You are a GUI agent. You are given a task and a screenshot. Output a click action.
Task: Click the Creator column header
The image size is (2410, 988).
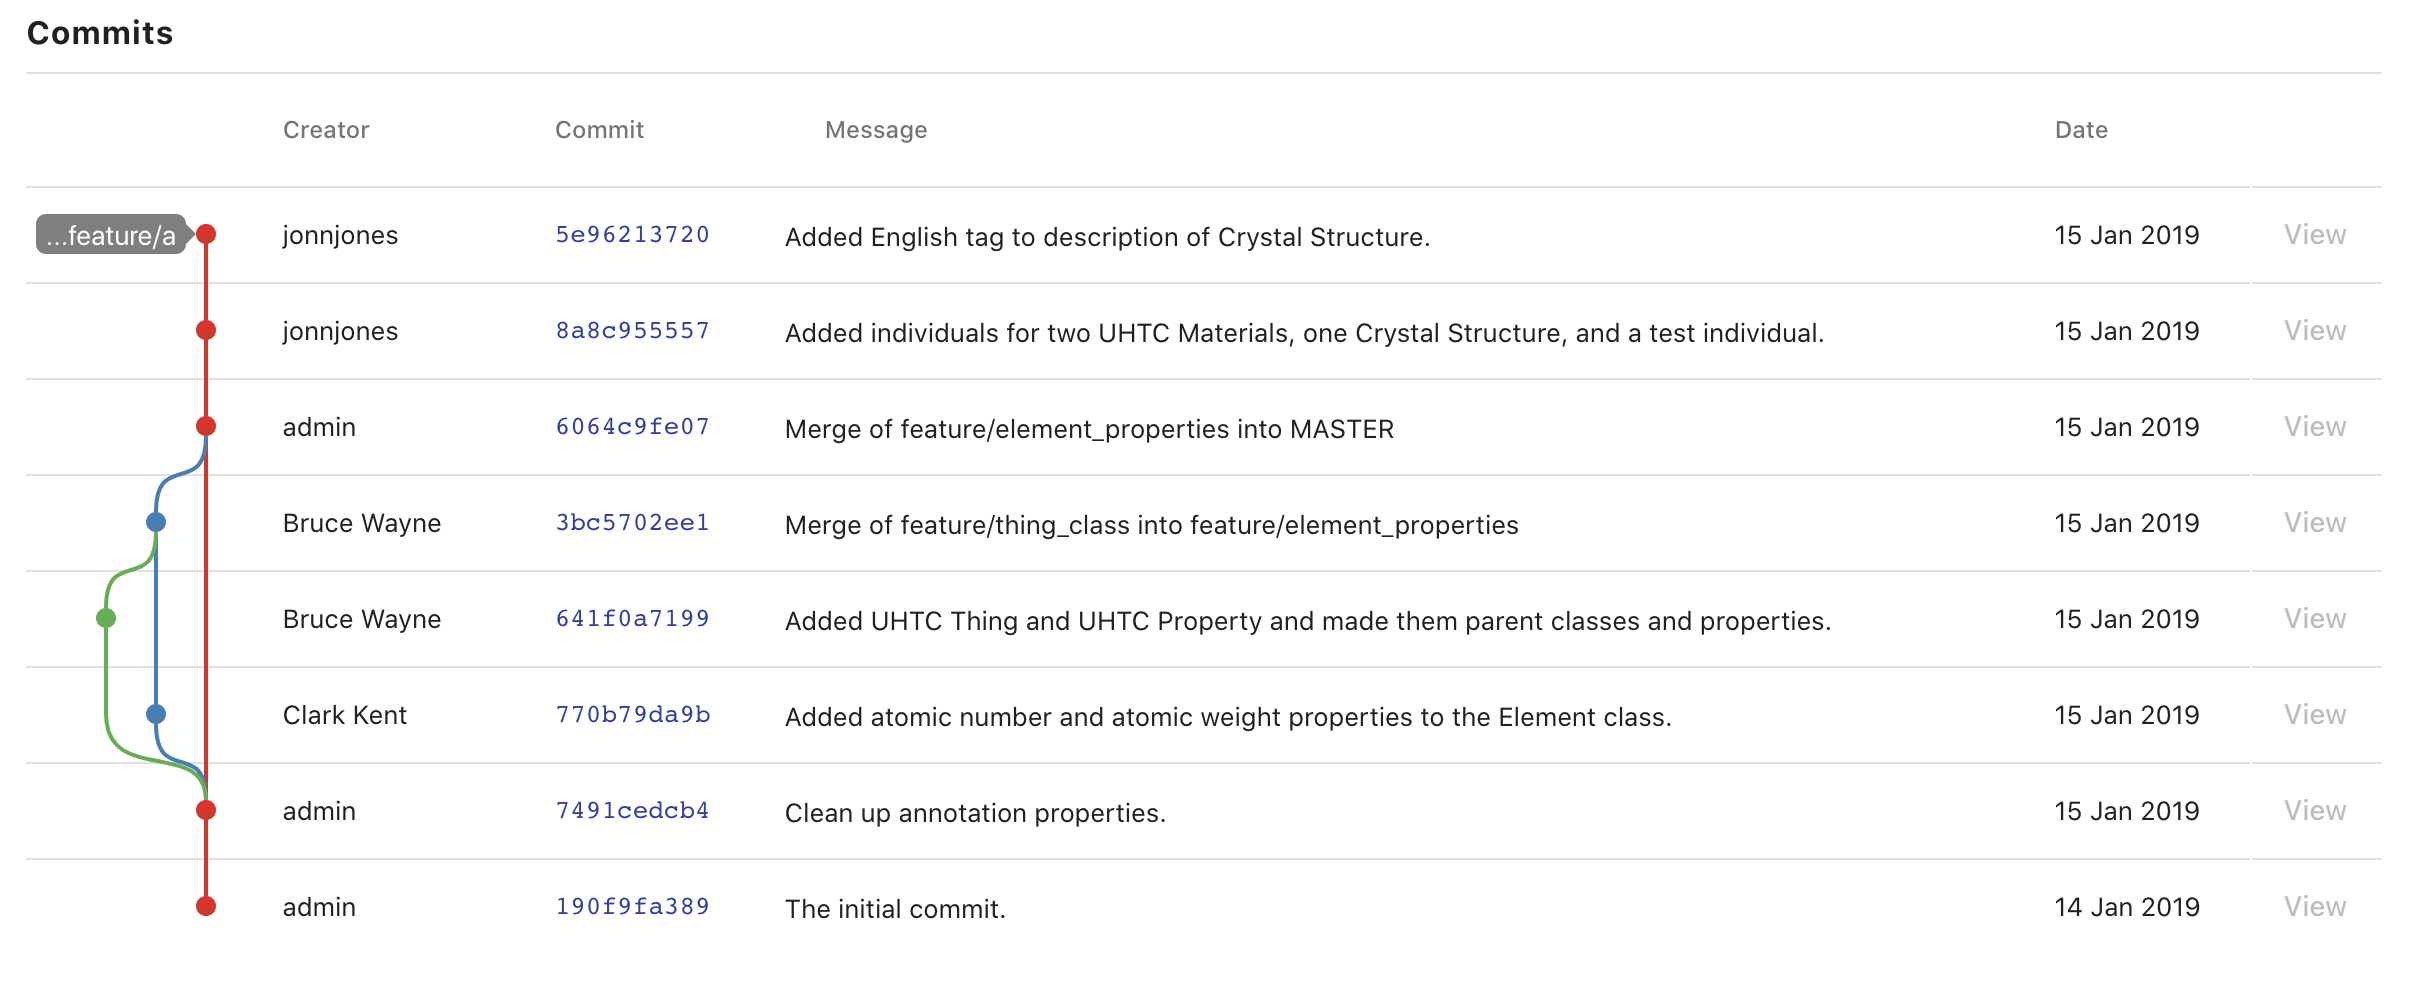pyautogui.click(x=325, y=129)
